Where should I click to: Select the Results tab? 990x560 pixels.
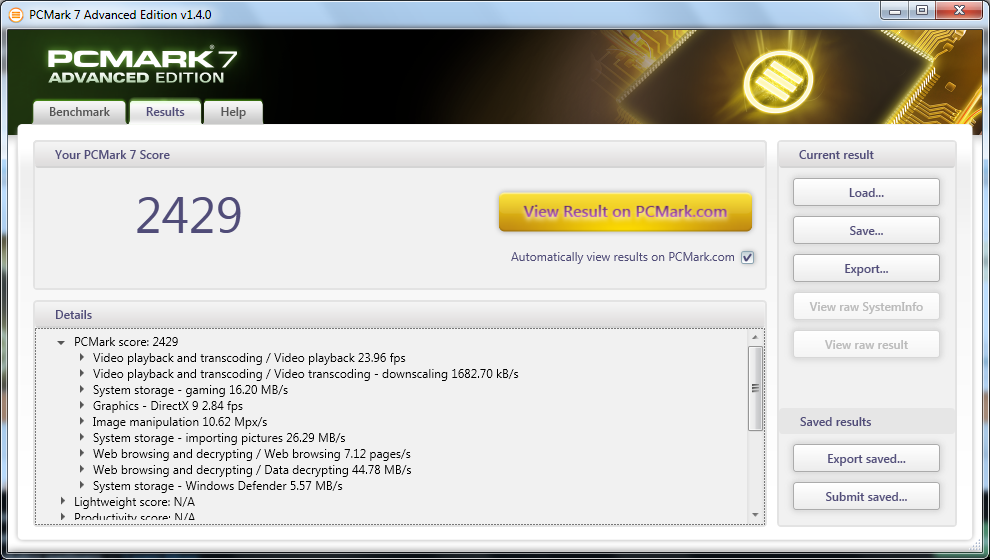[x=165, y=112]
